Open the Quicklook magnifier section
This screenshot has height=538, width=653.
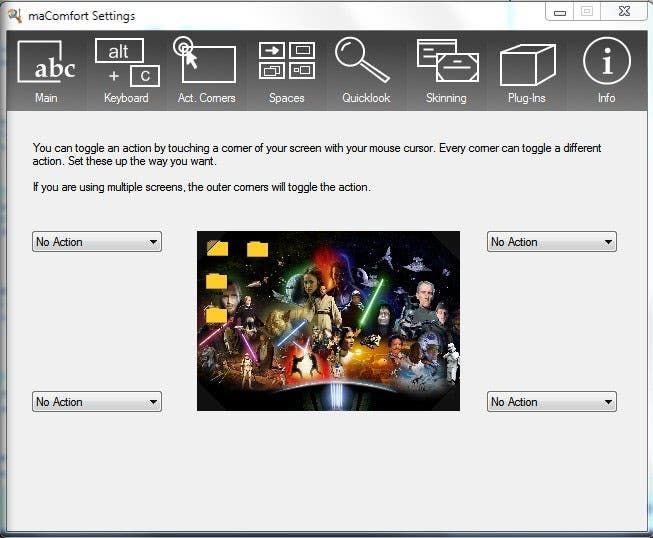(x=365, y=70)
